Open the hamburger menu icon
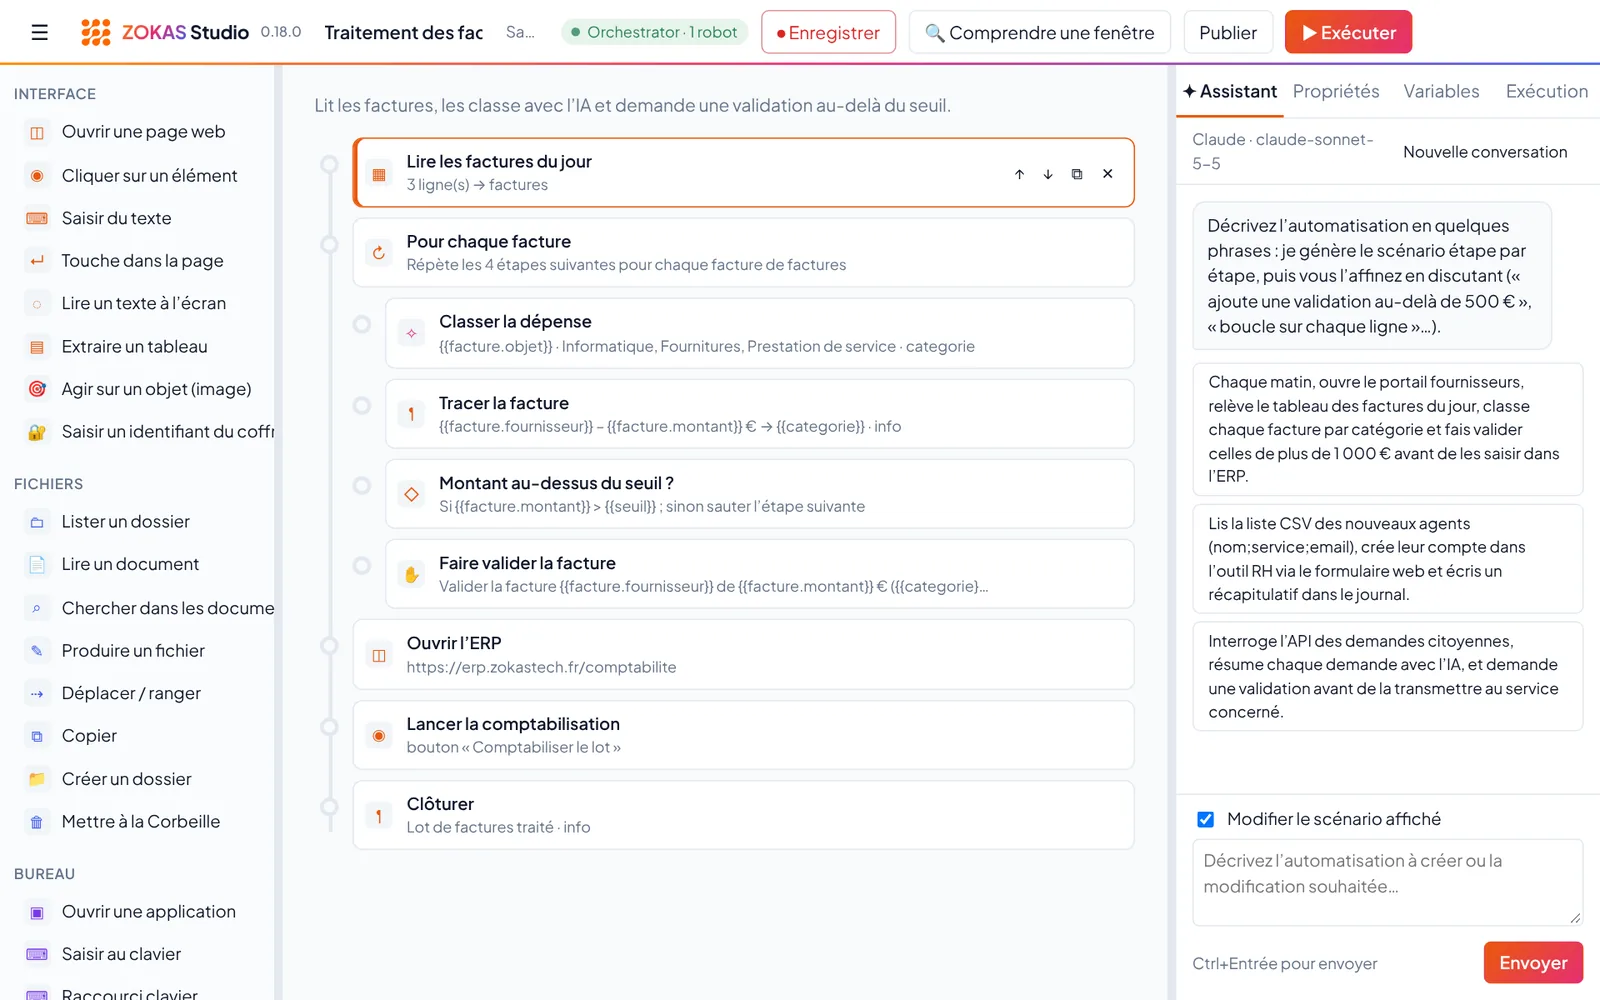The image size is (1600, 1000). (x=40, y=32)
